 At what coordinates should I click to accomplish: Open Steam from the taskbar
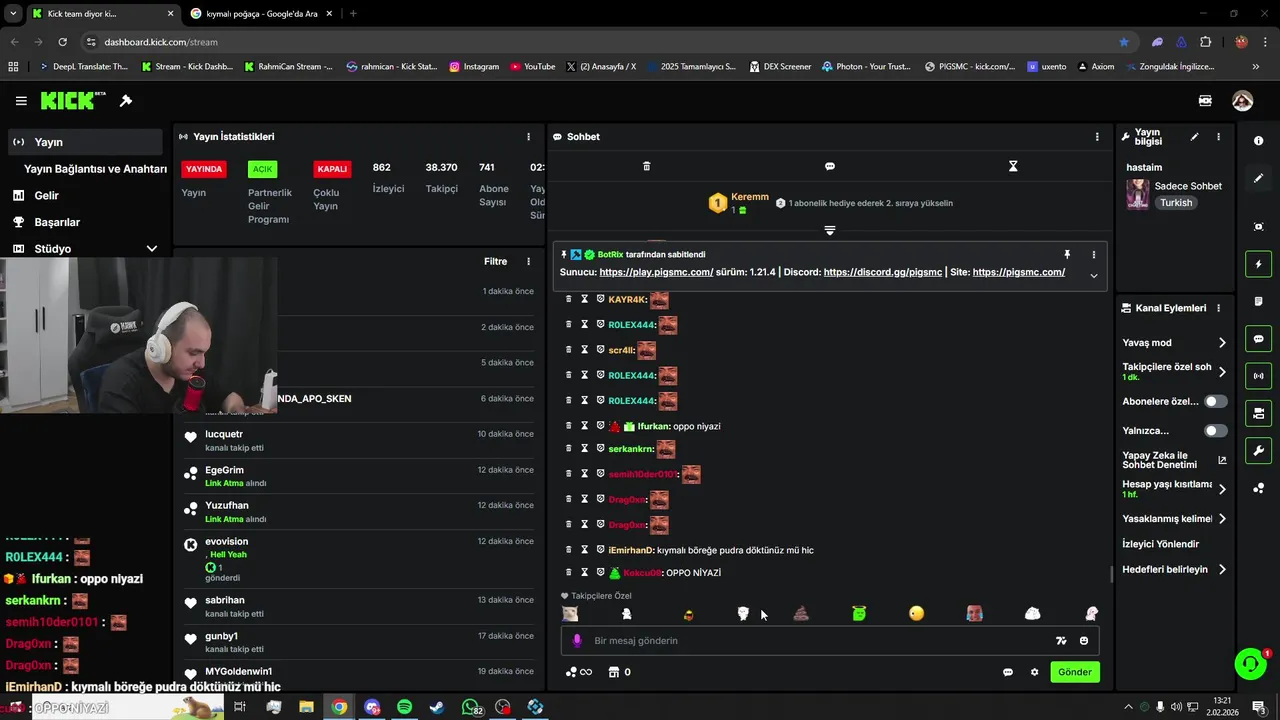(437, 707)
